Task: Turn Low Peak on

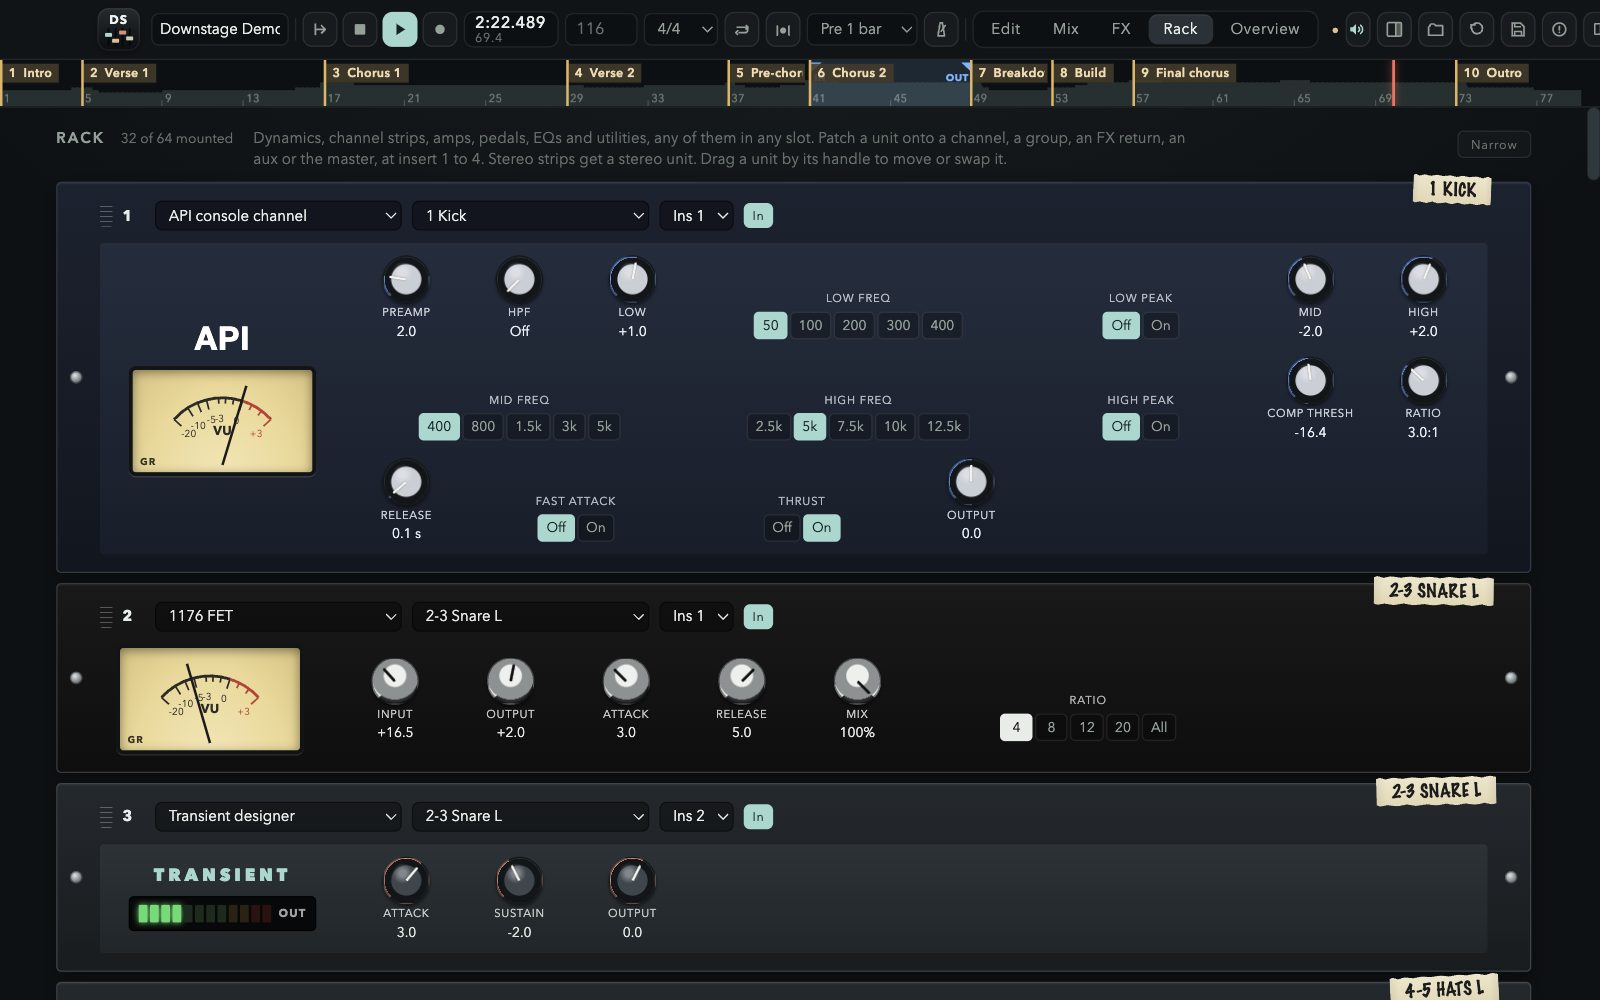Action: (x=1160, y=325)
